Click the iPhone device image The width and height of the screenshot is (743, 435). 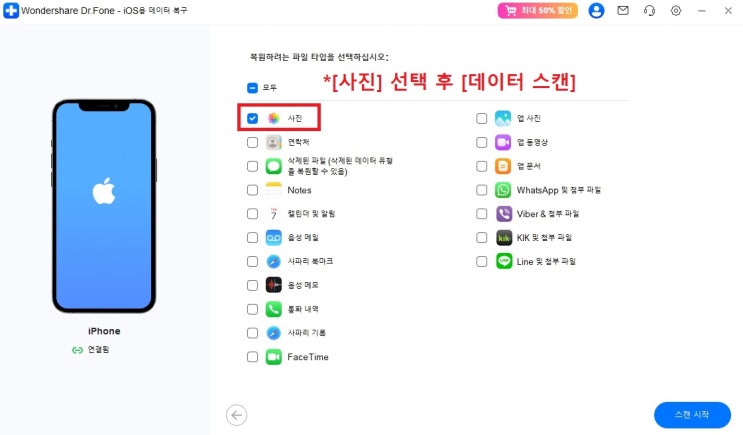104,206
